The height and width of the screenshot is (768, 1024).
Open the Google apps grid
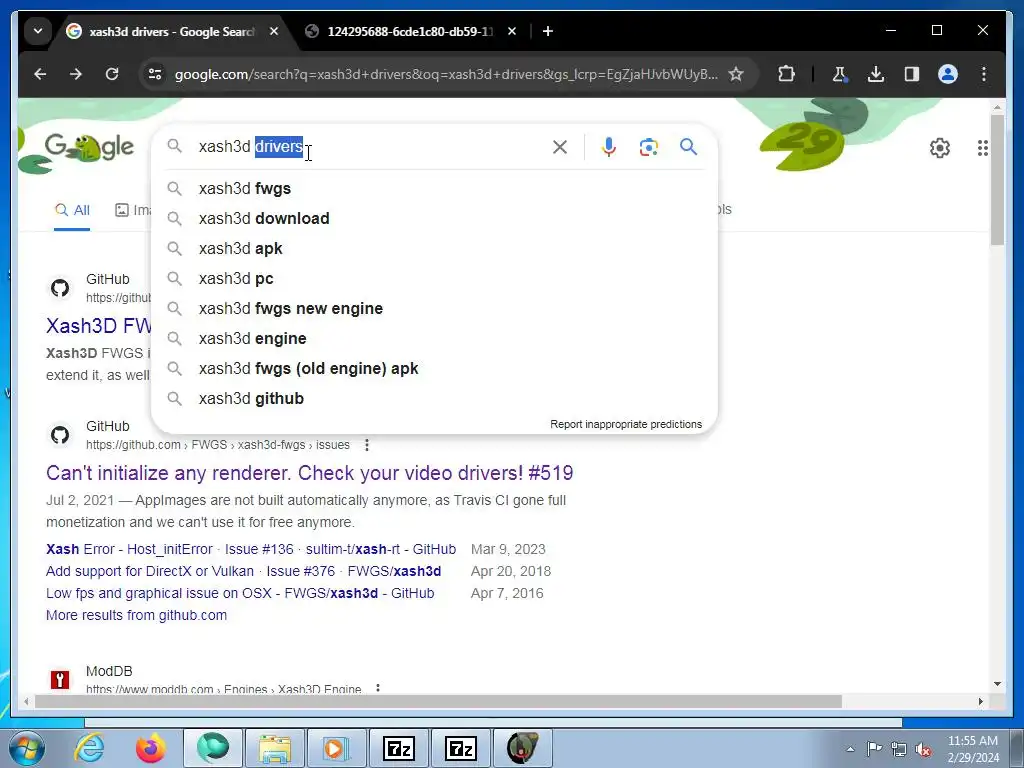(982, 148)
